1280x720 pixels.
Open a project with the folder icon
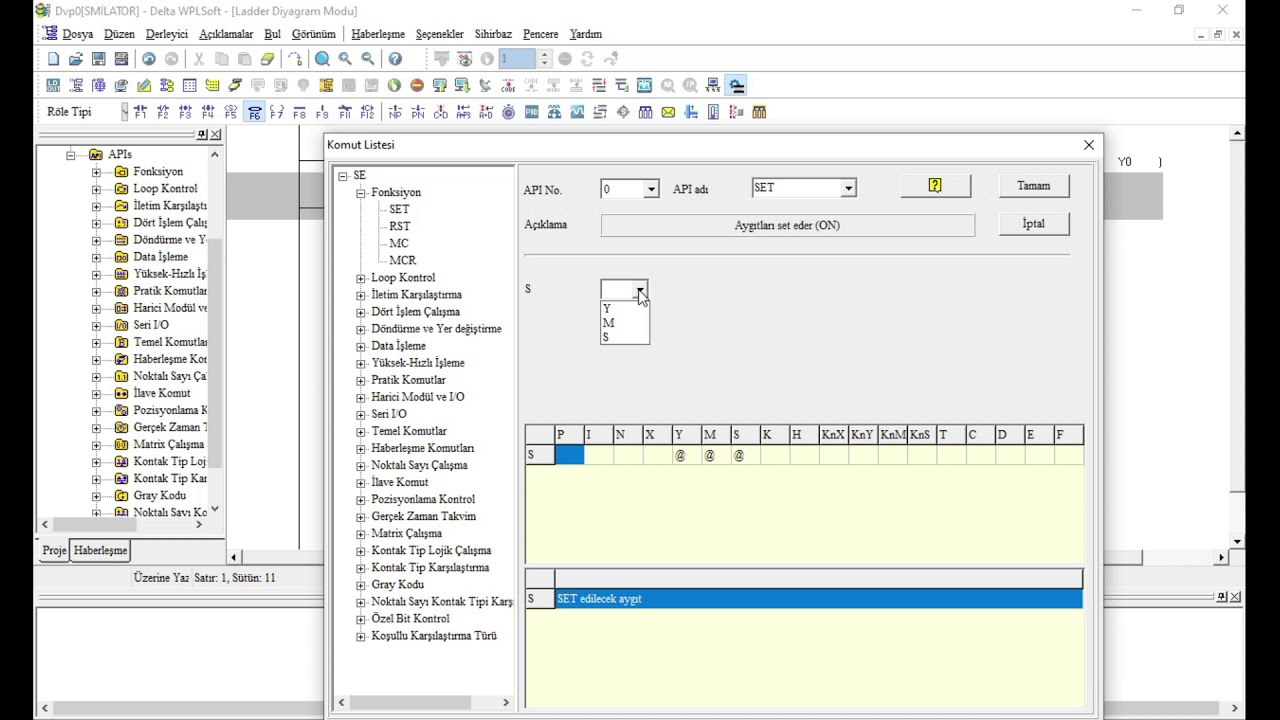76,59
